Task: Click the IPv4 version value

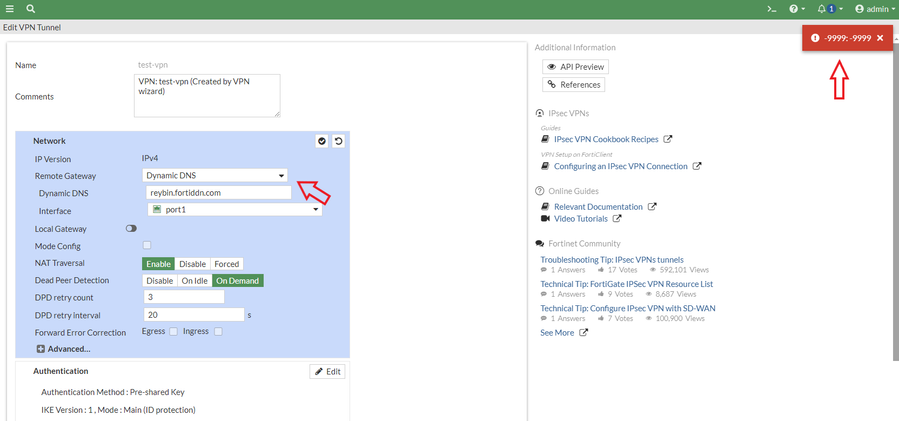Action: (x=151, y=158)
